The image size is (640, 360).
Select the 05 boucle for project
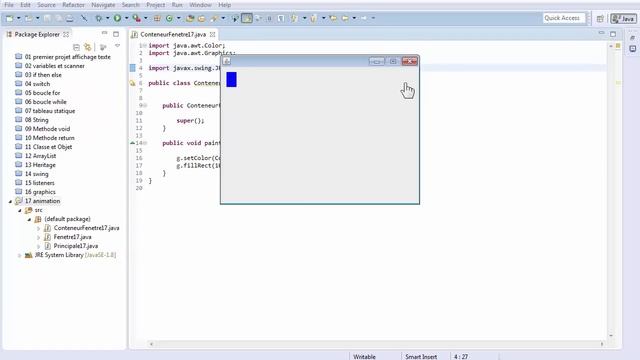click(42, 93)
